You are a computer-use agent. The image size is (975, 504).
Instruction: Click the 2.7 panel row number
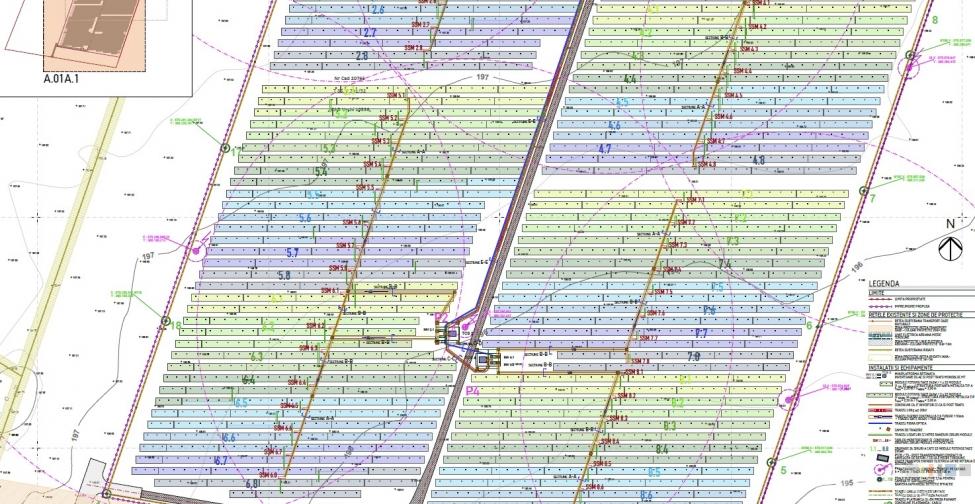pos(369,33)
